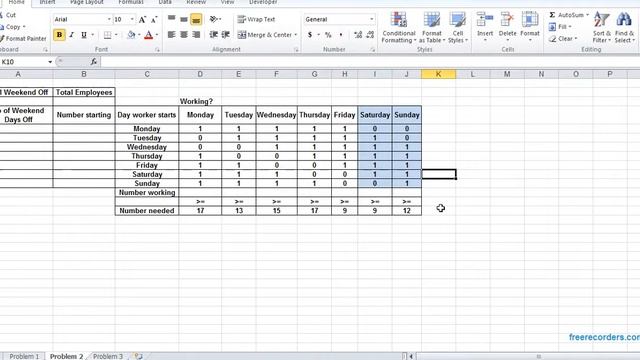Switch to the Problem 3 sheet
Viewport: 640px width, 360px height.
point(108,356)
